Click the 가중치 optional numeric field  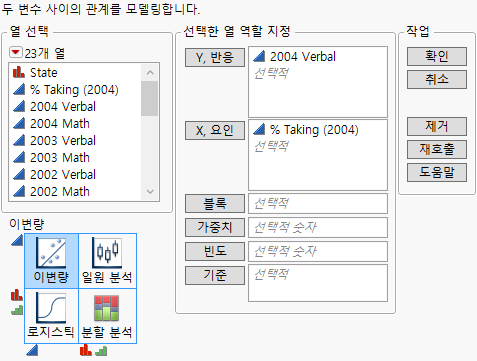(x=318, y=227)
